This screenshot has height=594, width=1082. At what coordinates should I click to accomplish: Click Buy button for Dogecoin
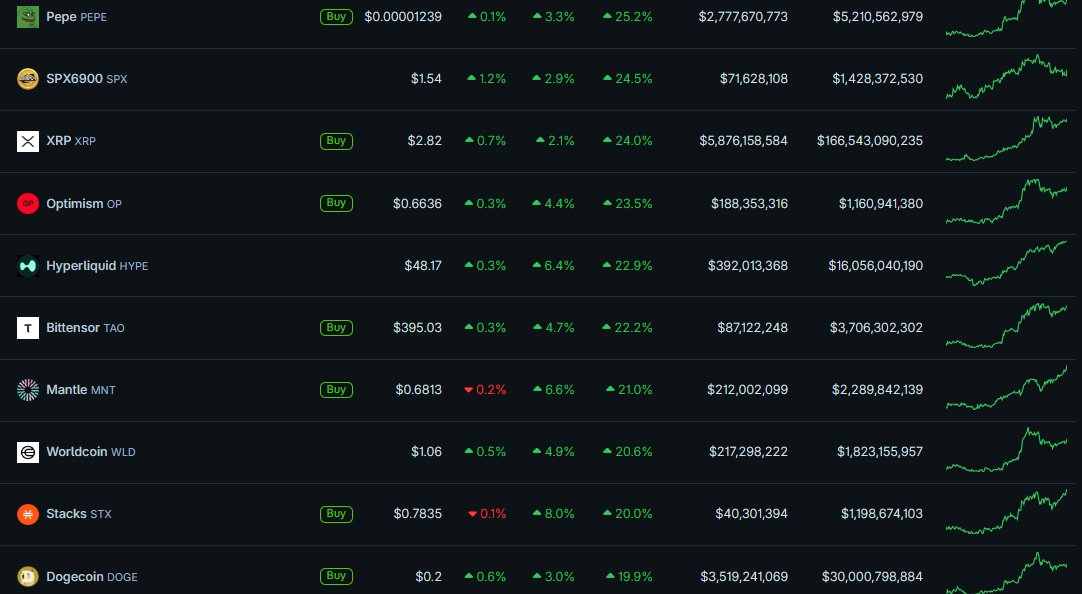pyautogui.click(x=336, y=576)
